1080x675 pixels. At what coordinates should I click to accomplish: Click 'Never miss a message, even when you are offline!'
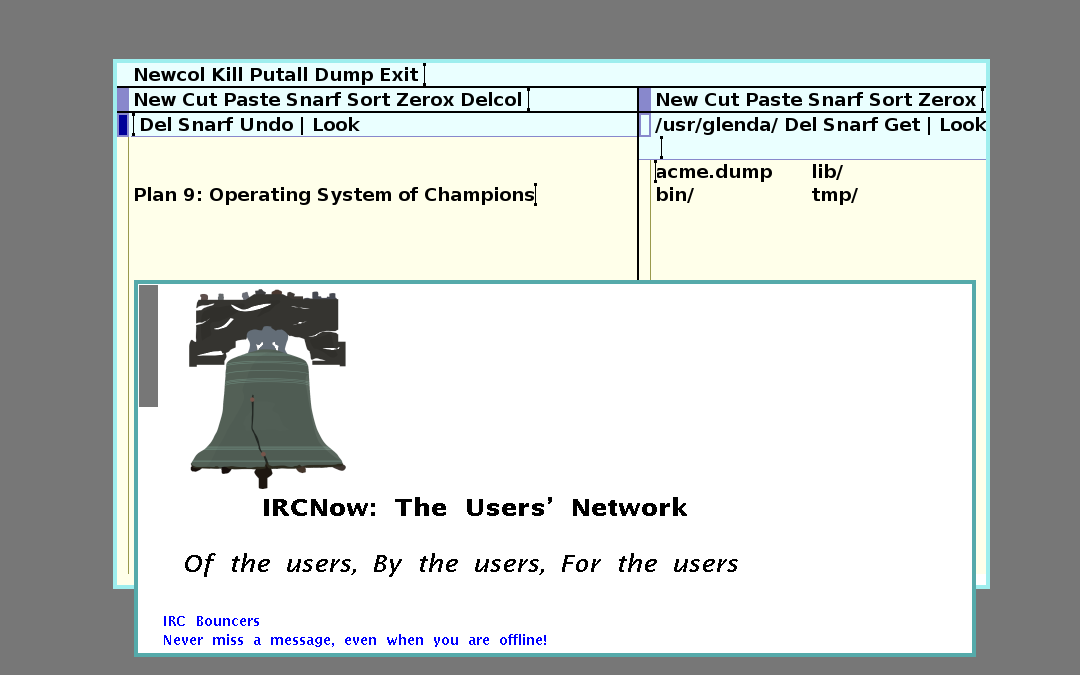click(355, 641)
